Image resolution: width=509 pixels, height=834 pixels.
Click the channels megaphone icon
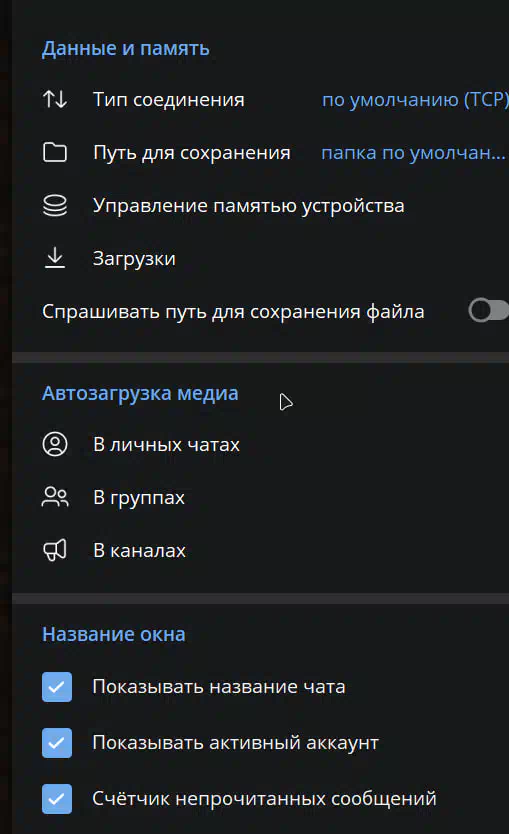click(55, 550)
